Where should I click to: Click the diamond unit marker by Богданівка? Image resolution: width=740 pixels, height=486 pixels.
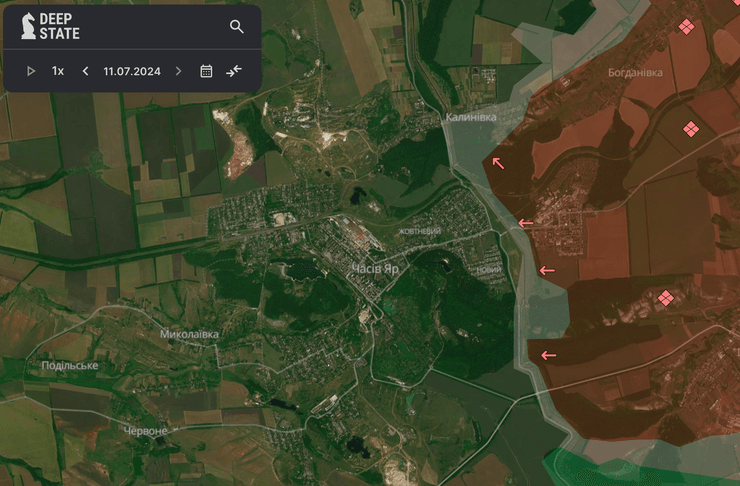point(690,129)
